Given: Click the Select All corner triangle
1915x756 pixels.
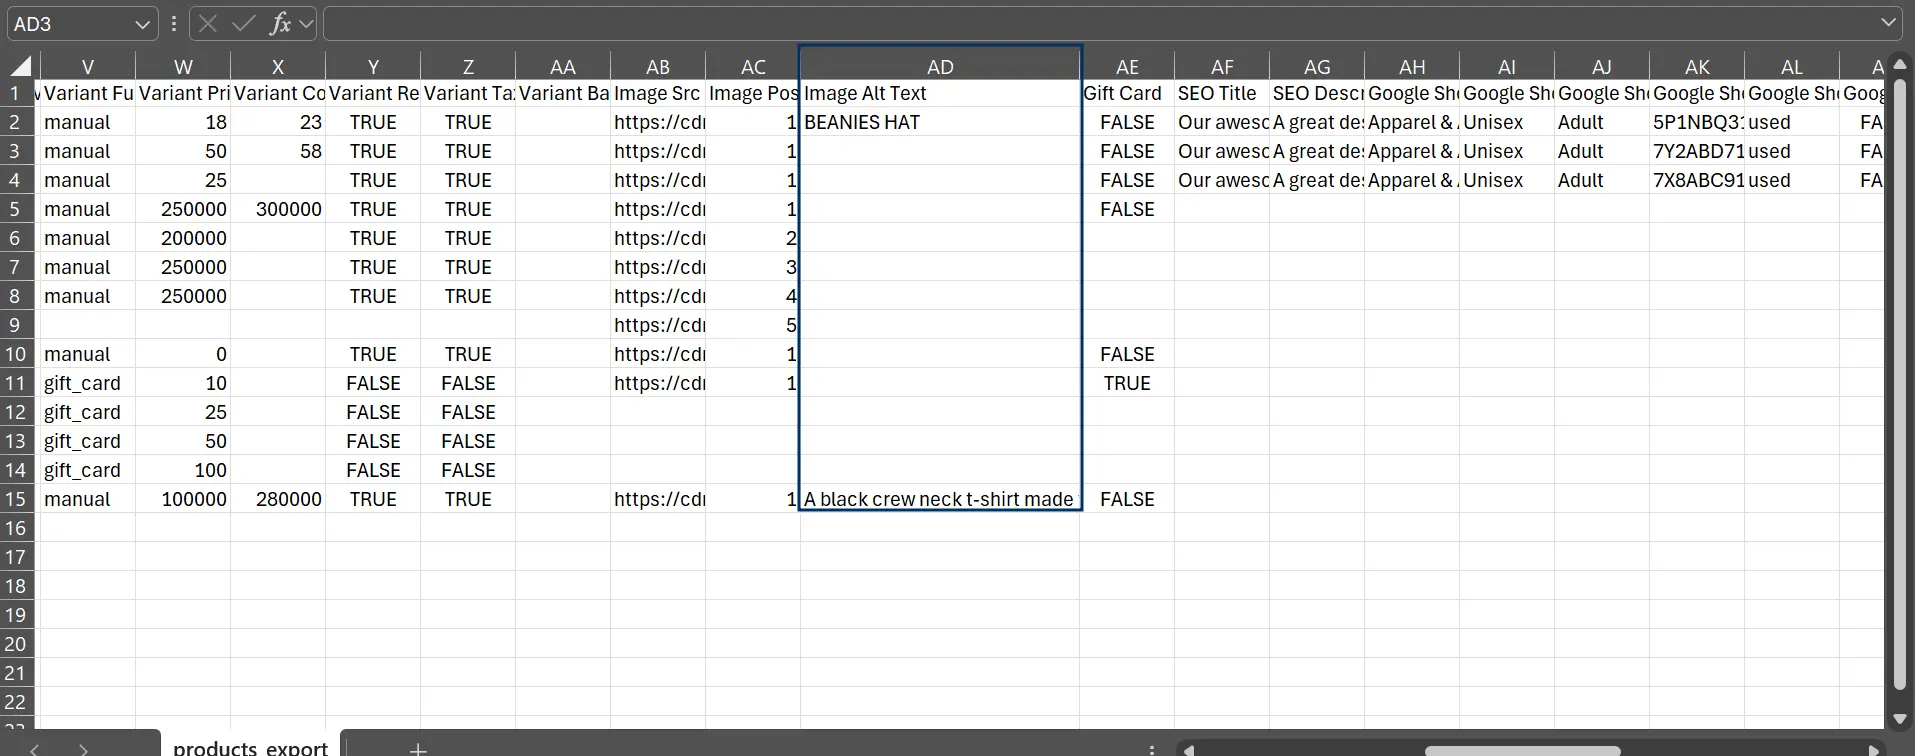Looking at the screenshot, I should (x=21, y=67).
